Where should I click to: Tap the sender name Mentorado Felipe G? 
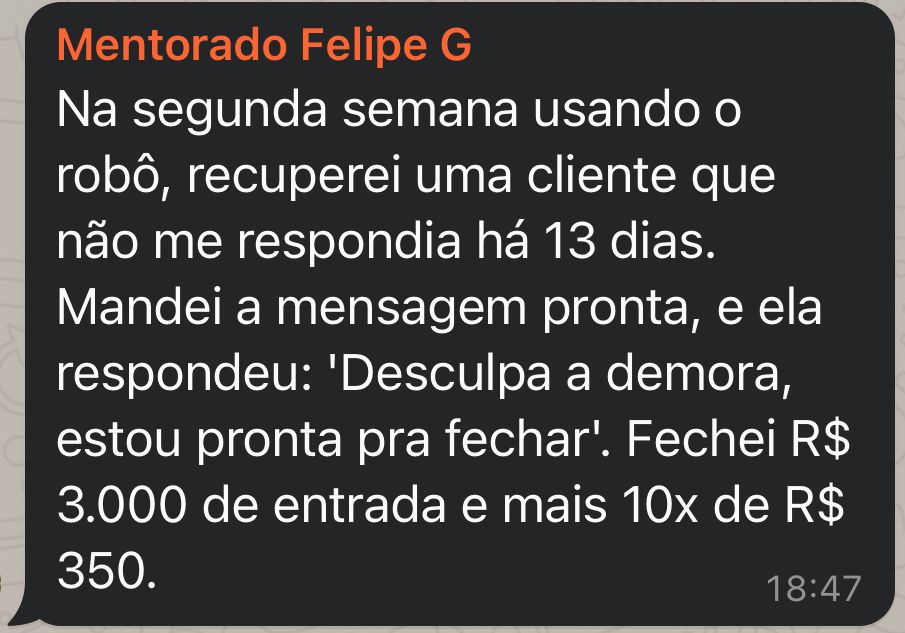(265, 45)
